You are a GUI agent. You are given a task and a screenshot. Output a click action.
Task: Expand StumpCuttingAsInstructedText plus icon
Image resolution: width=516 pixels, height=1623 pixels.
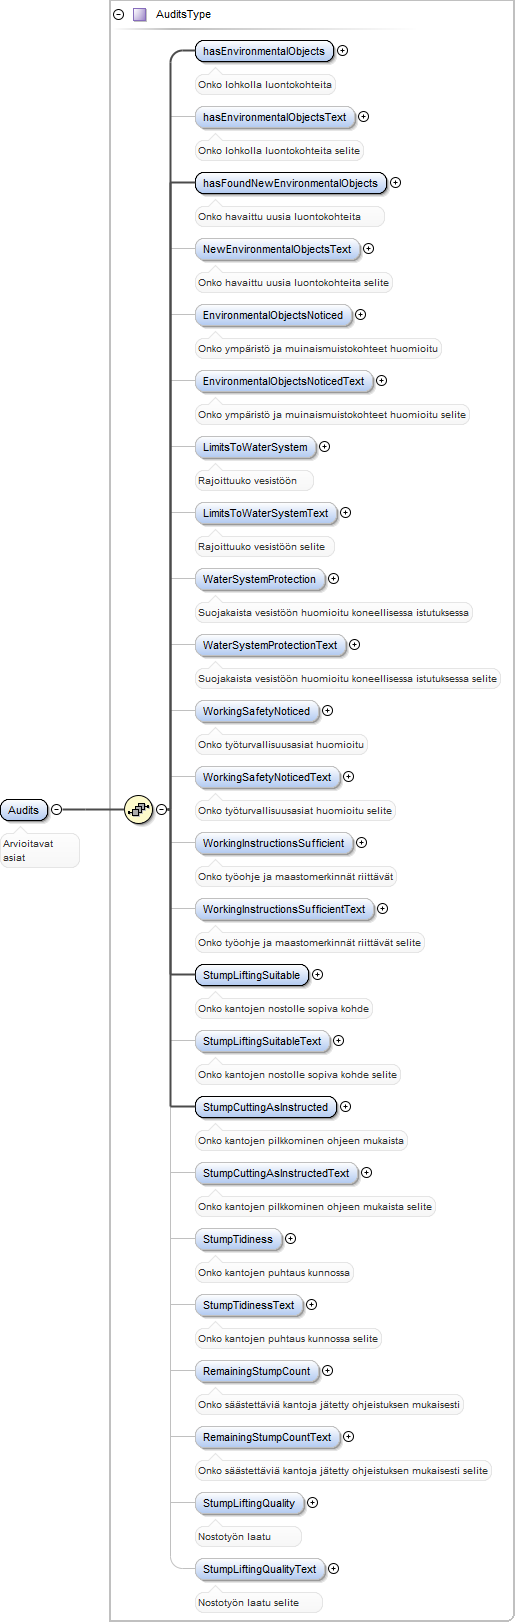367,1172
